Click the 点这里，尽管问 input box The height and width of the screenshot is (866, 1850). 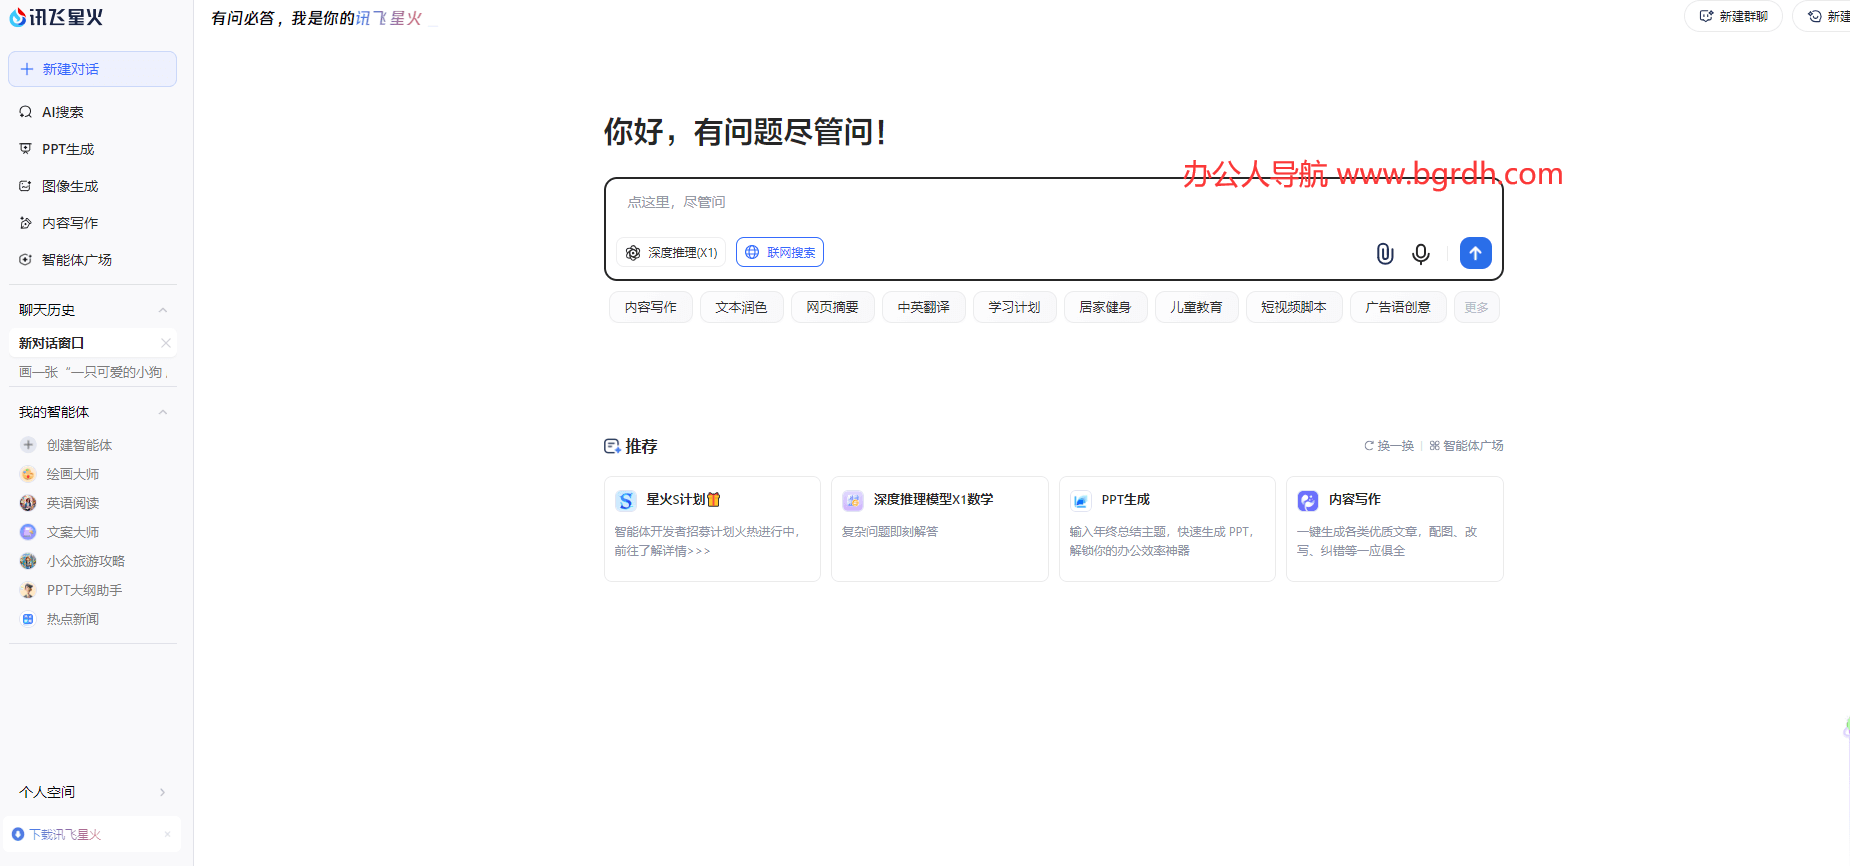tap(1053, 203)
